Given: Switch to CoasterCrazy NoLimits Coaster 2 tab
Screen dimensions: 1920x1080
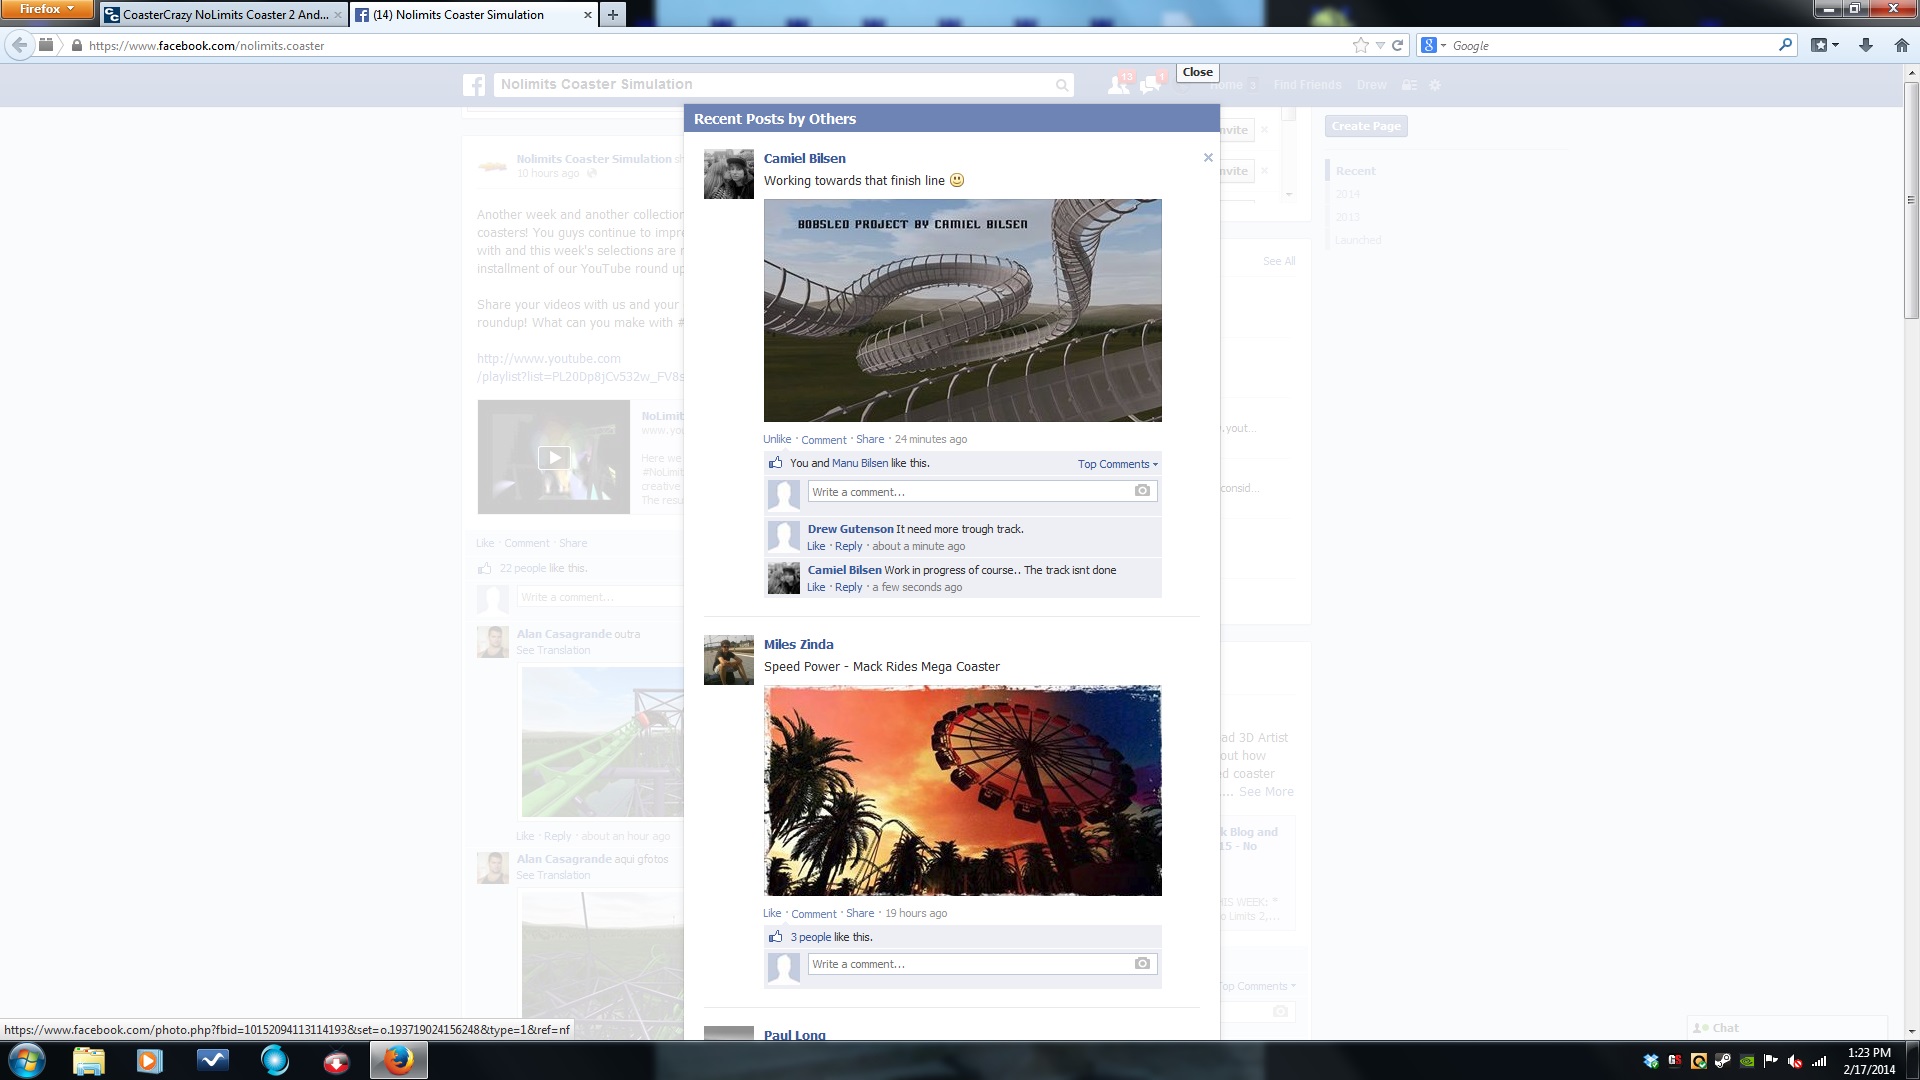Looking at the screenshot, I should 225,15.
